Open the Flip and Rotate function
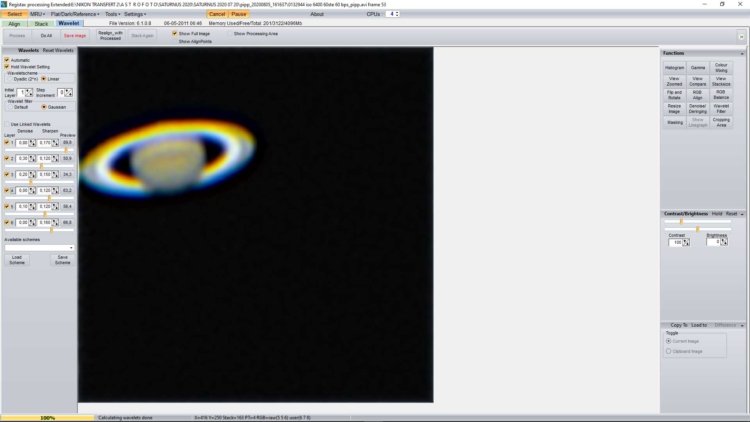 (x=674, y=95)
